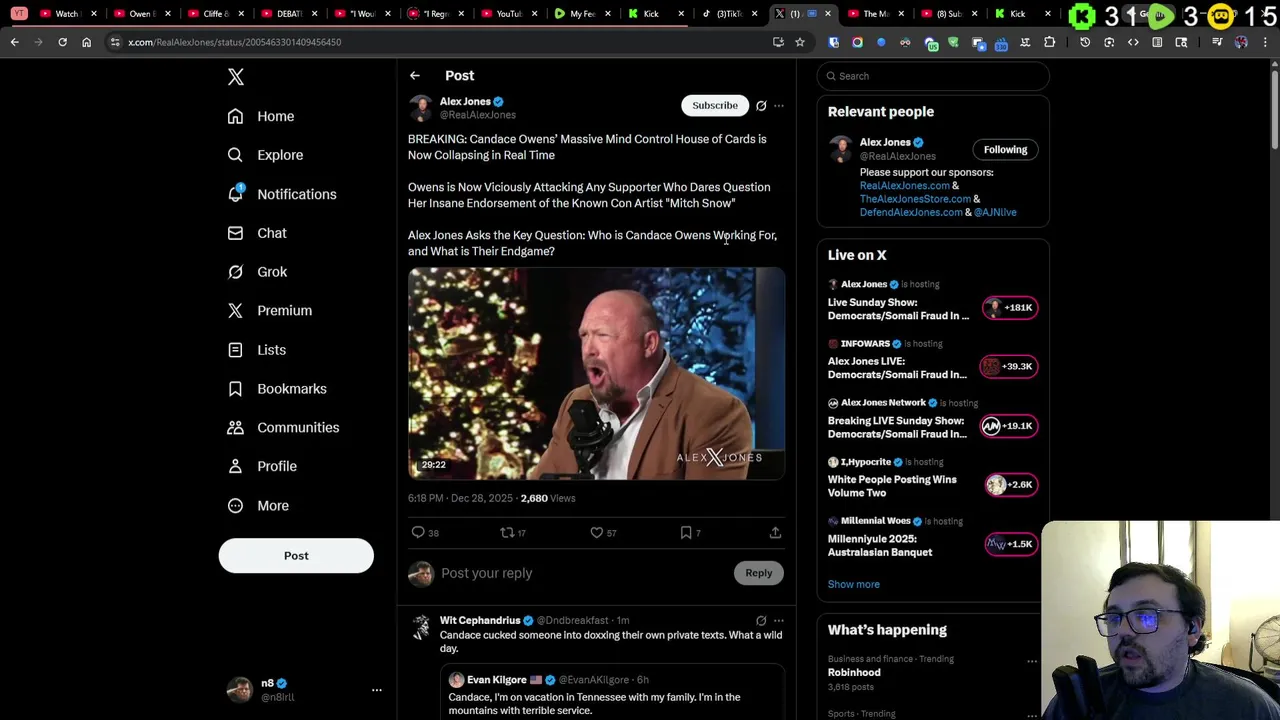Open Lists in left navigation
Image resolution: width=1280 pixels, height=720 pixels.
(256, 350)
